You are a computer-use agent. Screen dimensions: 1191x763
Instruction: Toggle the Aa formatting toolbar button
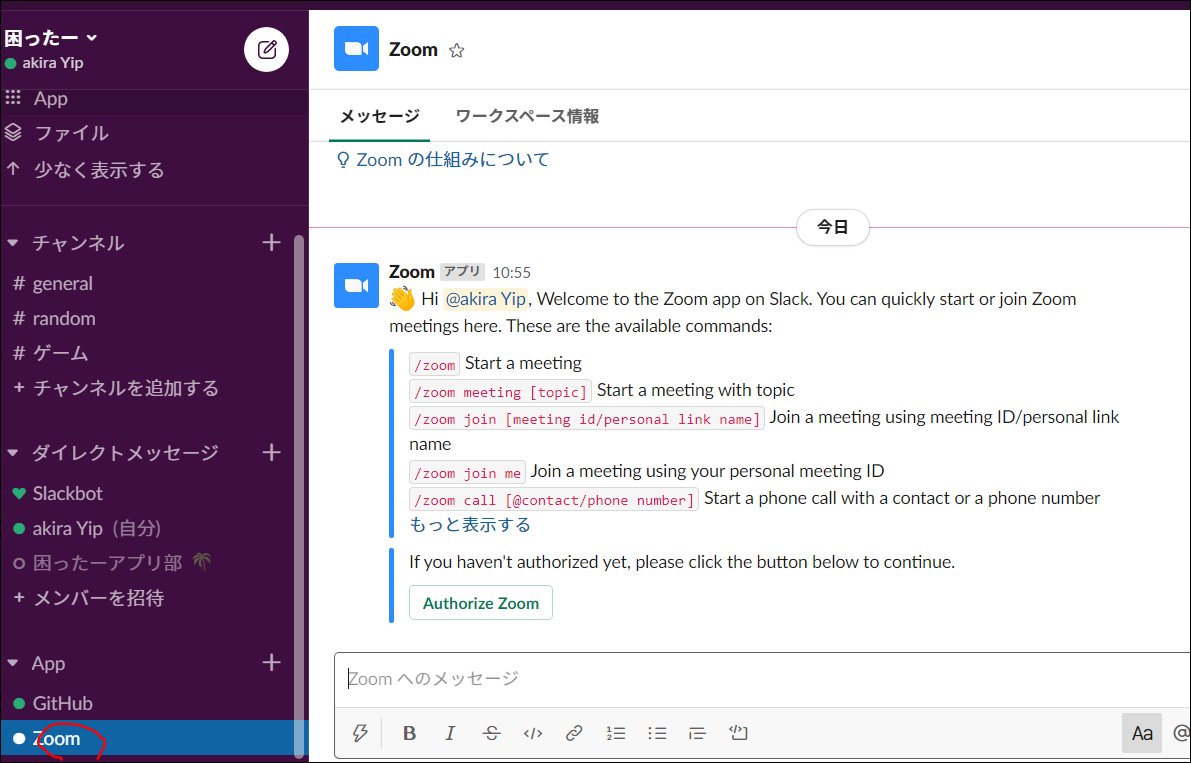[x=1142, y=733]
